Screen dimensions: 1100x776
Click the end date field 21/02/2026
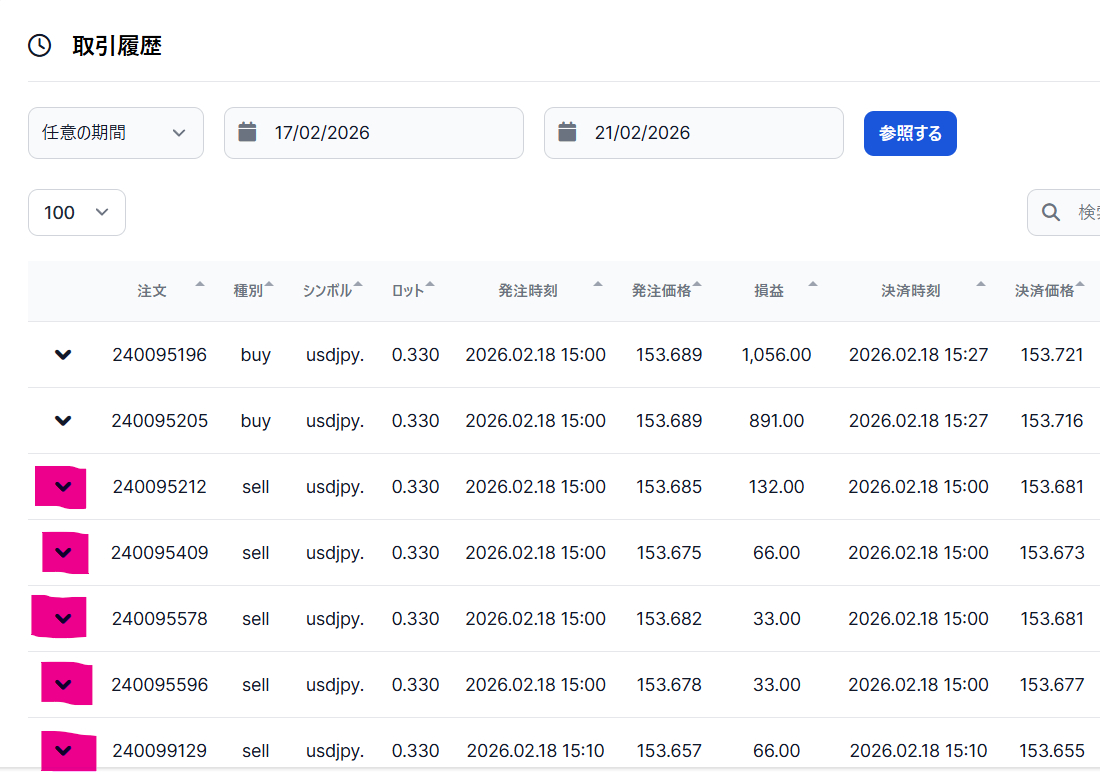point(694,133)
